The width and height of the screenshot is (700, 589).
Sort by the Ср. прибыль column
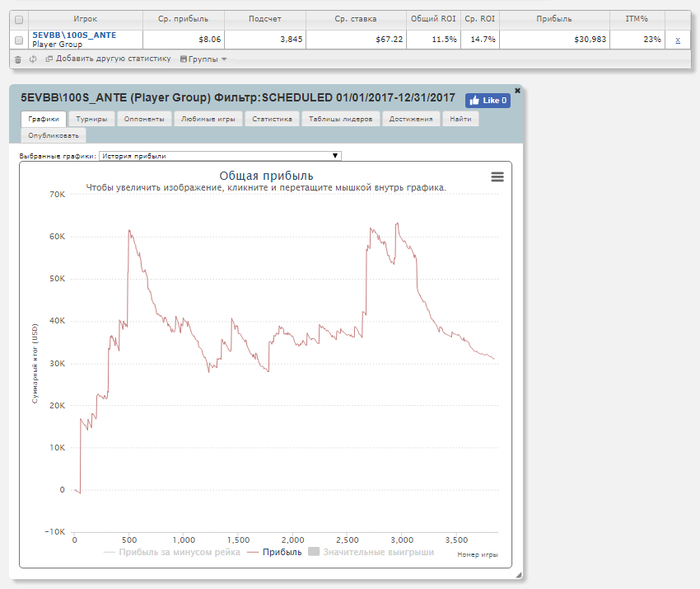pyautogui.click(x=183, y=19)
